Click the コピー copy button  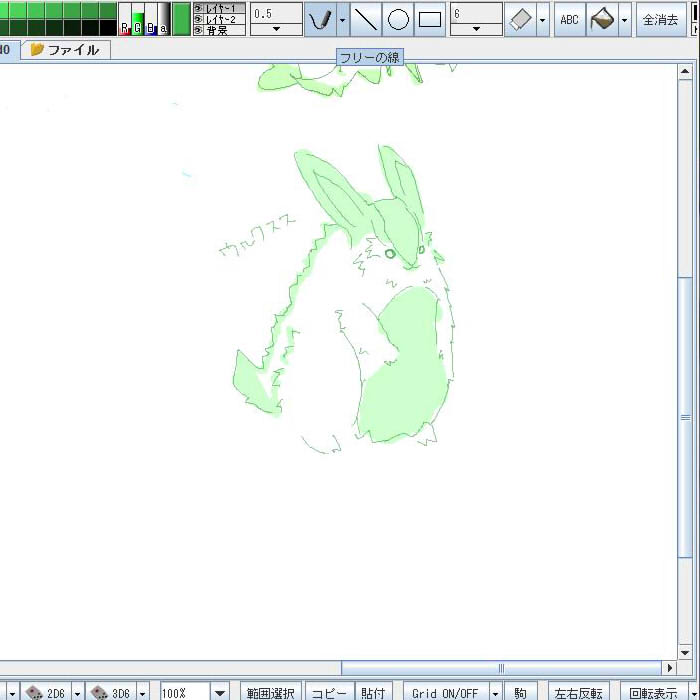[329, 693]
